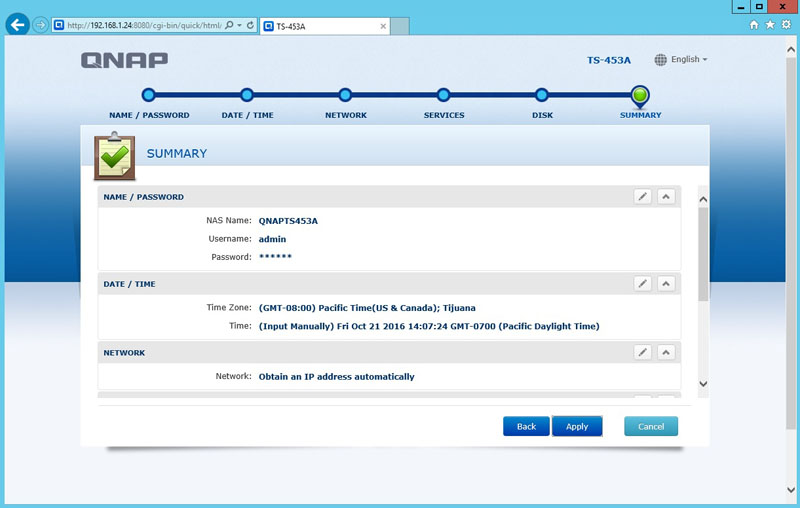This screenshot has width=800, height=508.
Task: Jump to NETWORK wizard step
Action: [345, 95]
